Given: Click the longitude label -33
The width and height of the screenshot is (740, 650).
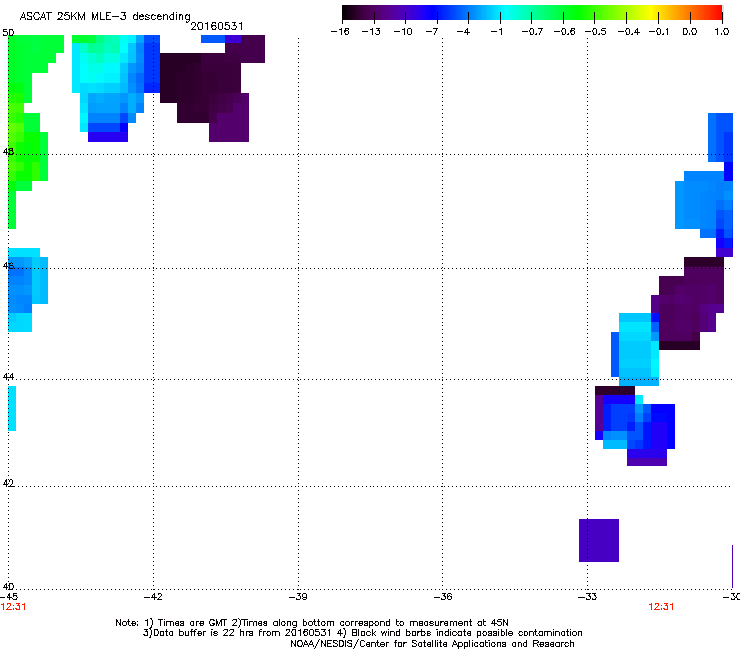Looking at the screenshot, I should pyautogui.click(x=588, y=597).
